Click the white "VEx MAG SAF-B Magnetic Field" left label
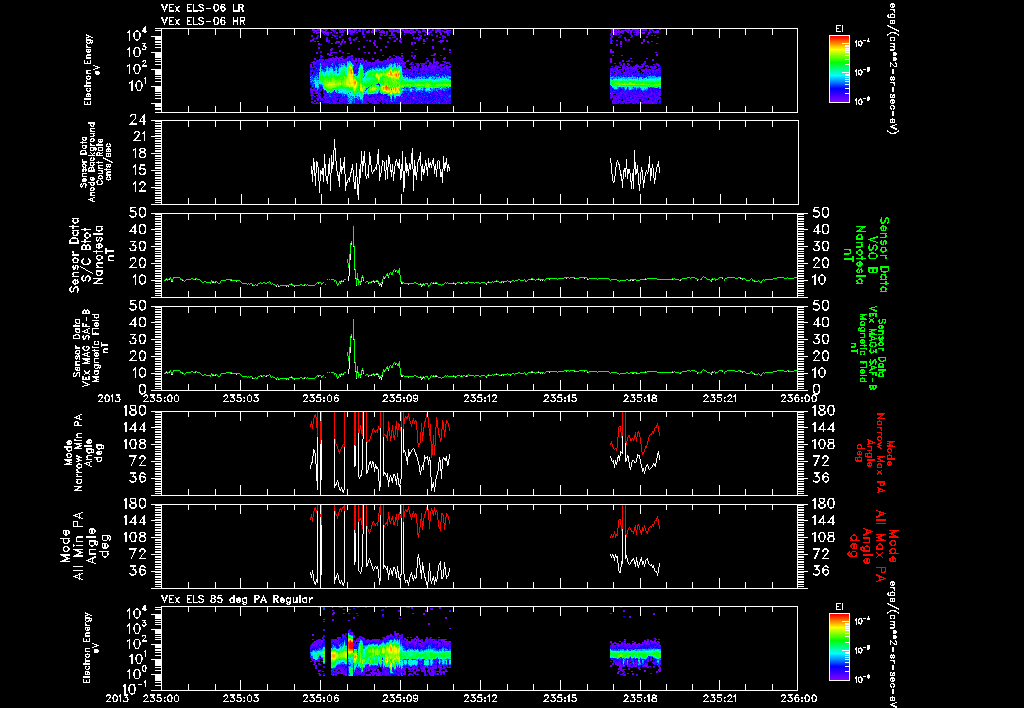Image resolution: width=1024 pixels, height=708 pixels. coord(91,347)
